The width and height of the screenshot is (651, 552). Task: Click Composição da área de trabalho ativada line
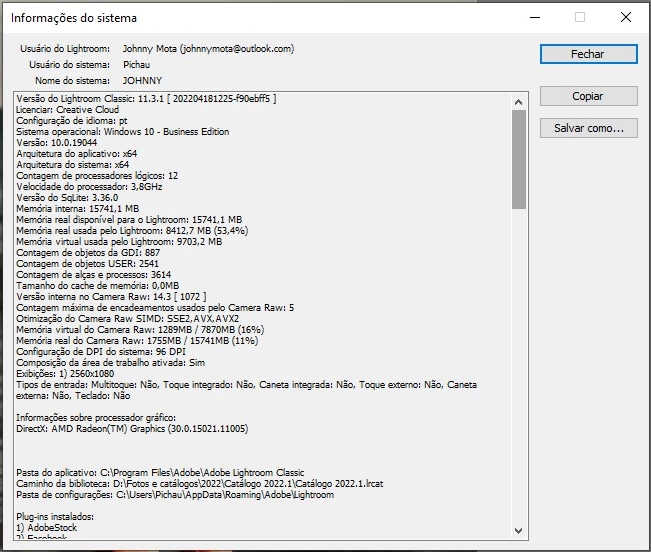click(110, 363)
